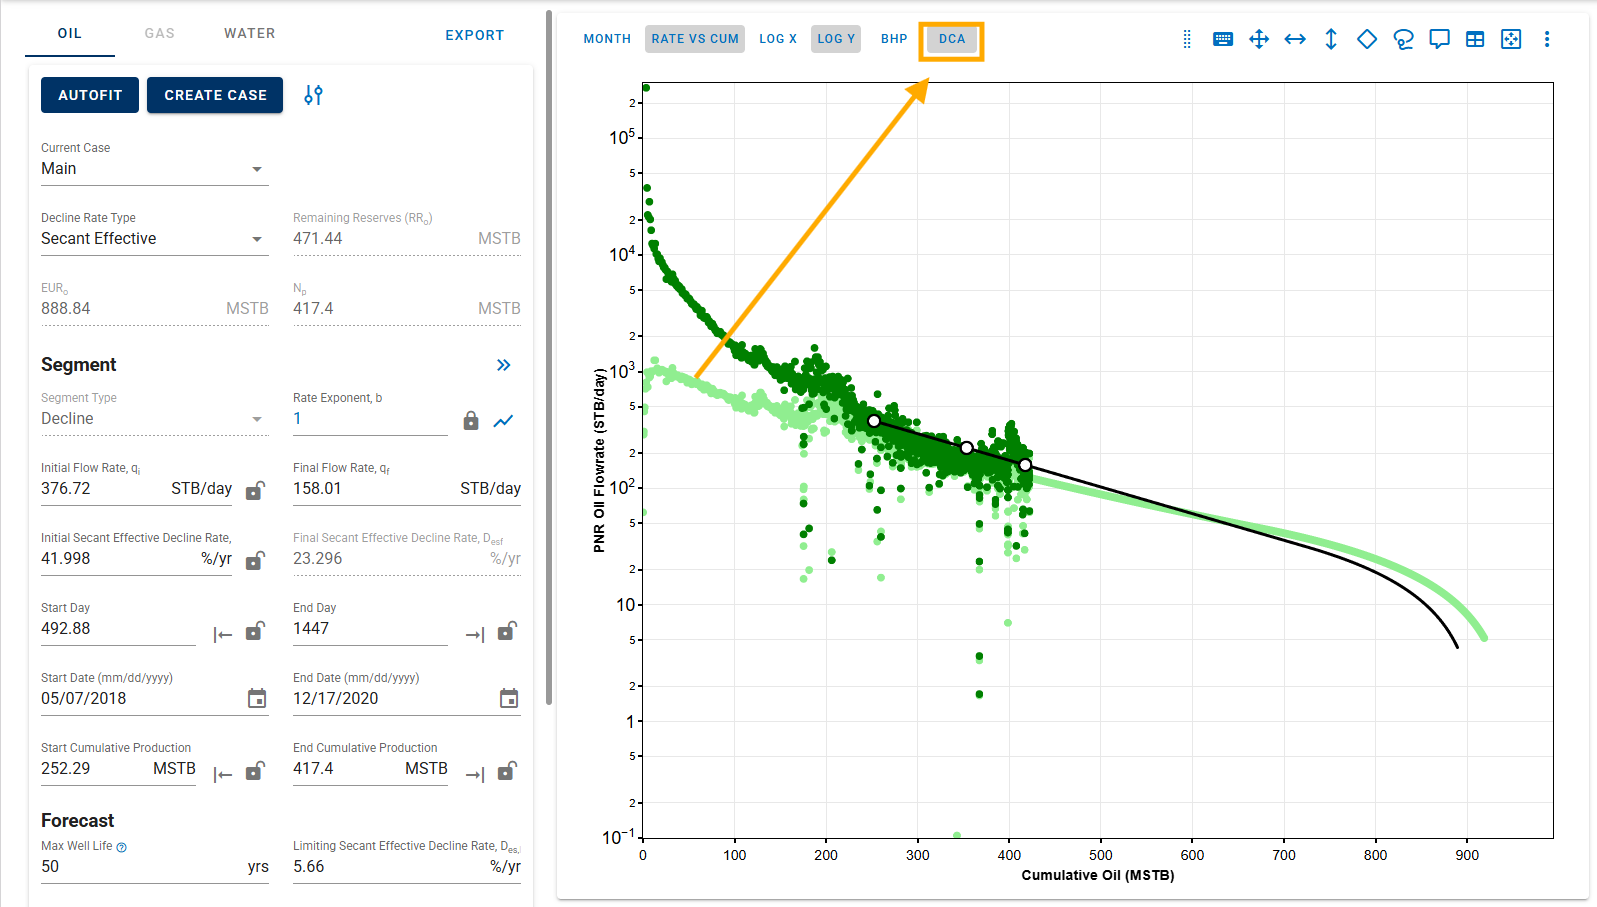Select the pan/move tool in chart toolbar
Screen dimensions: 1597x907
(x=1259, y=39)
